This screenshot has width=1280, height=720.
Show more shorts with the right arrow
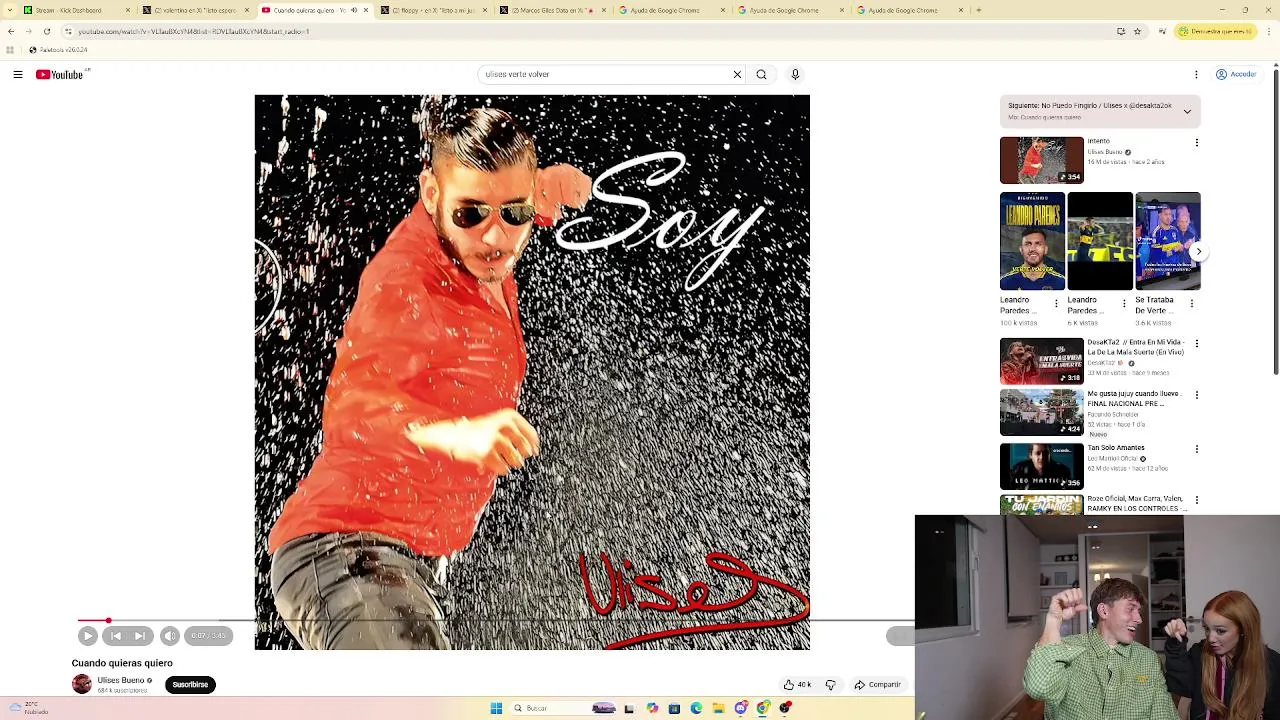point(1199,252)
